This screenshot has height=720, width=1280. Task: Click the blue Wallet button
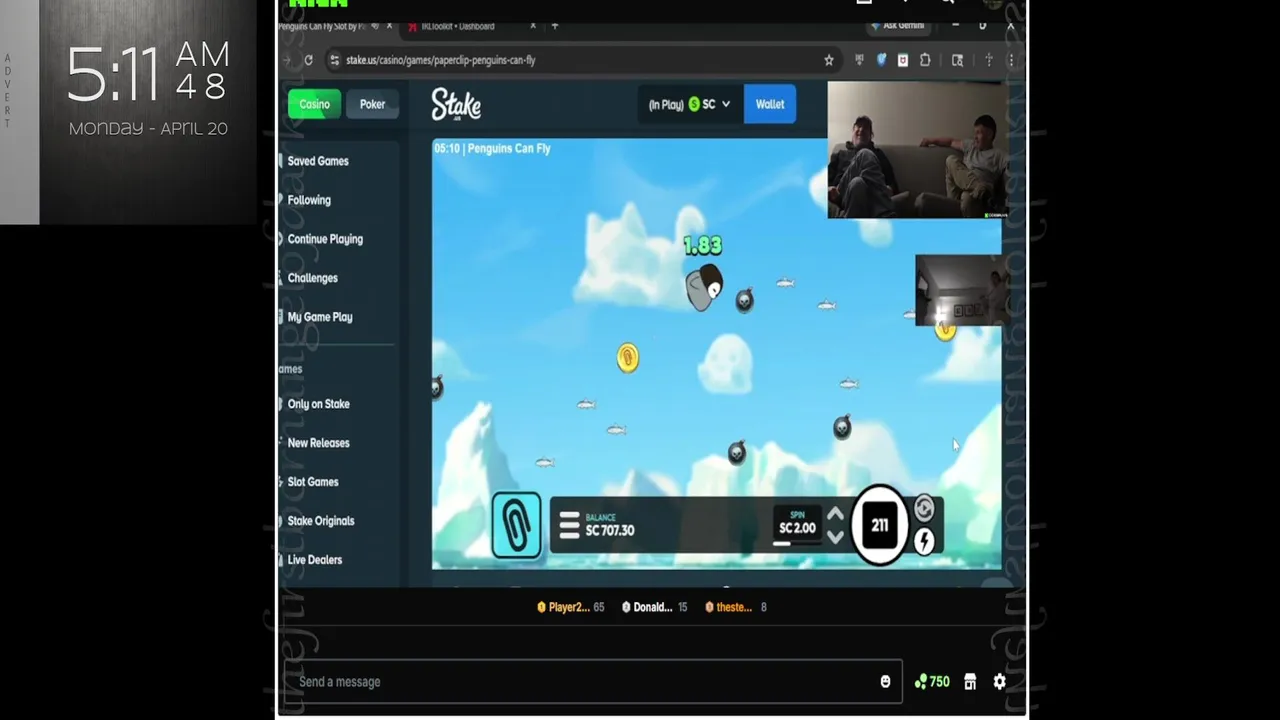[x=770, y=104]
